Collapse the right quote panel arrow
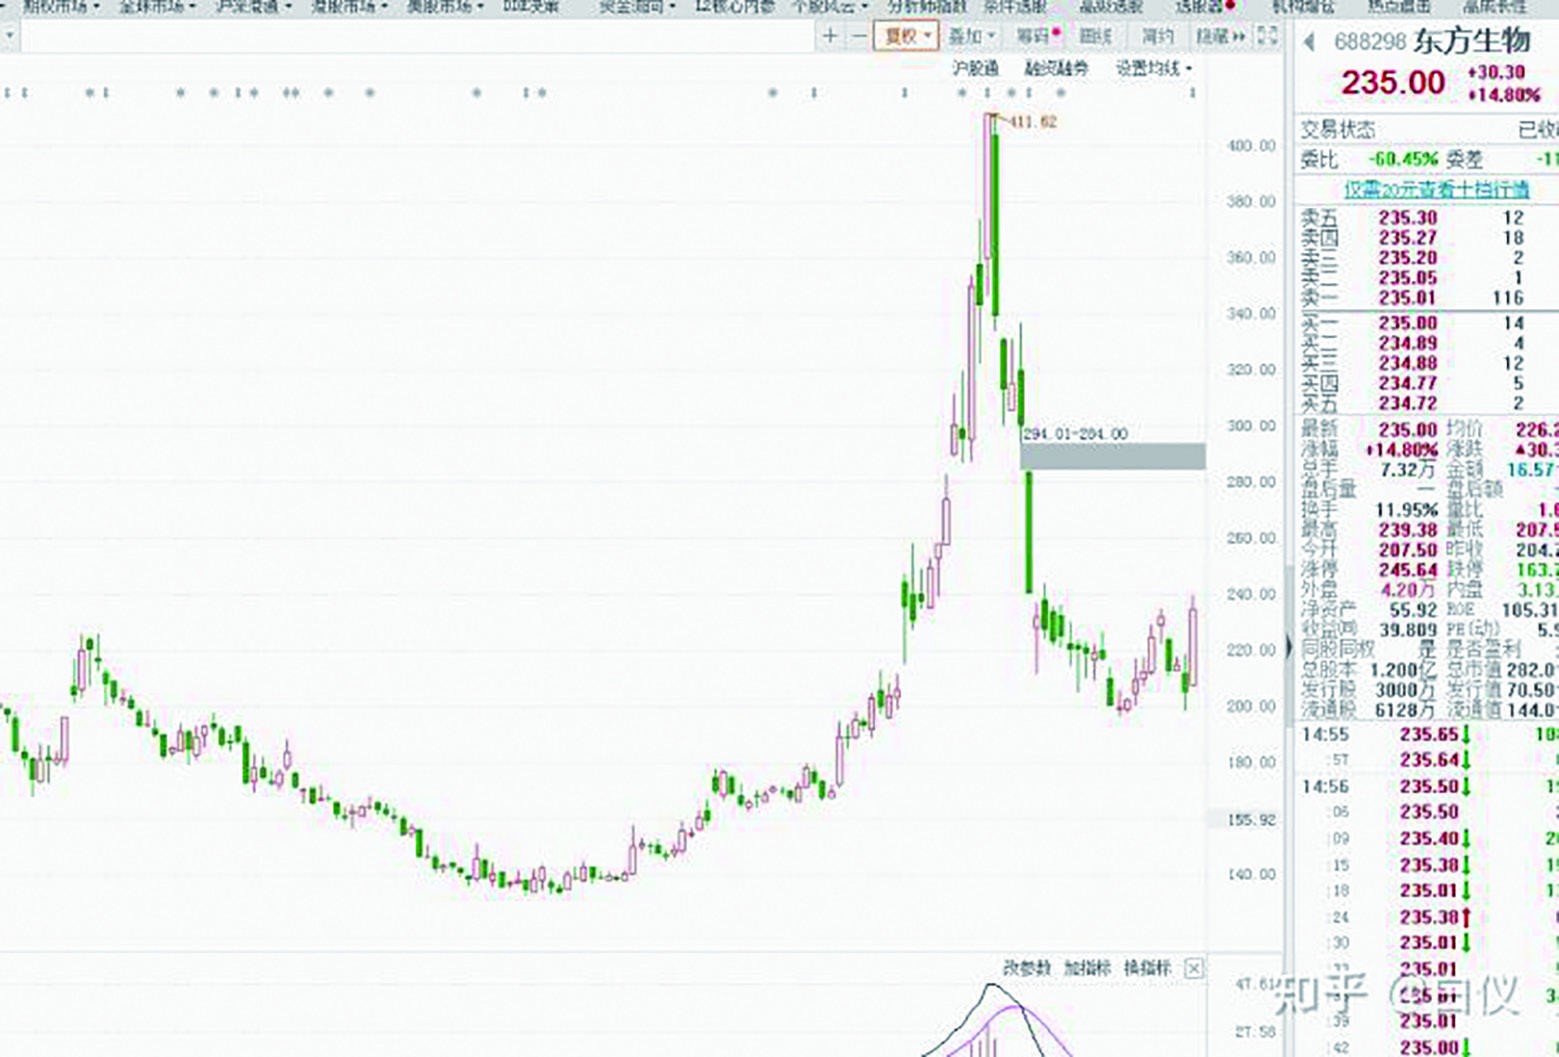The image size is (1559, 1057). (x=1288, y=648)
